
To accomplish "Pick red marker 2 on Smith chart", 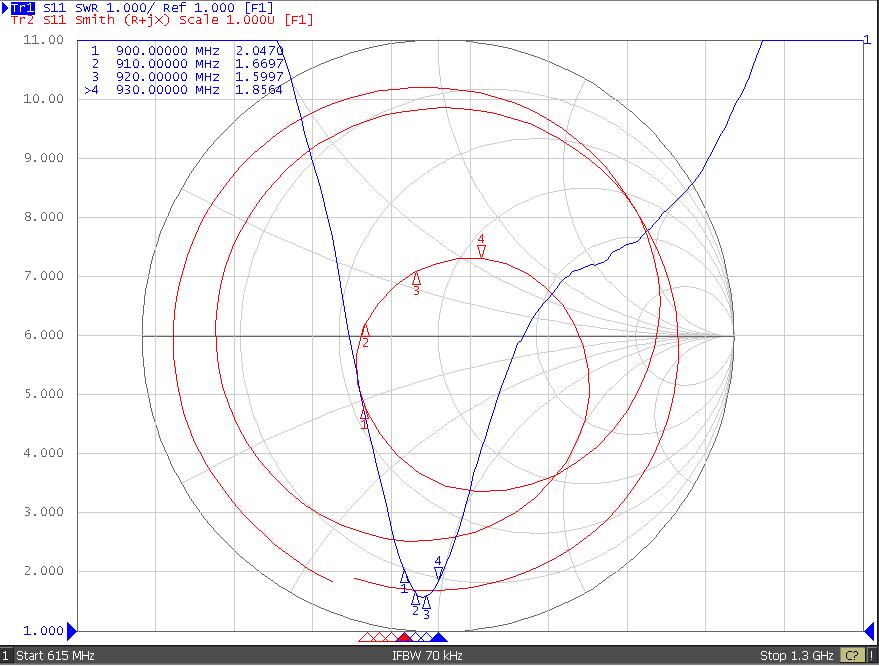I will coord(365,331).
